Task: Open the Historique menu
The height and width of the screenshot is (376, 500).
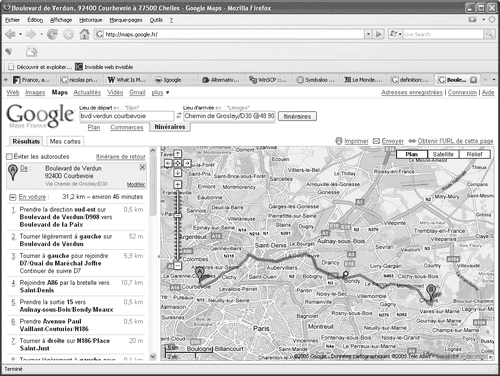Action: pyautogui.click(x=91, y=20)
